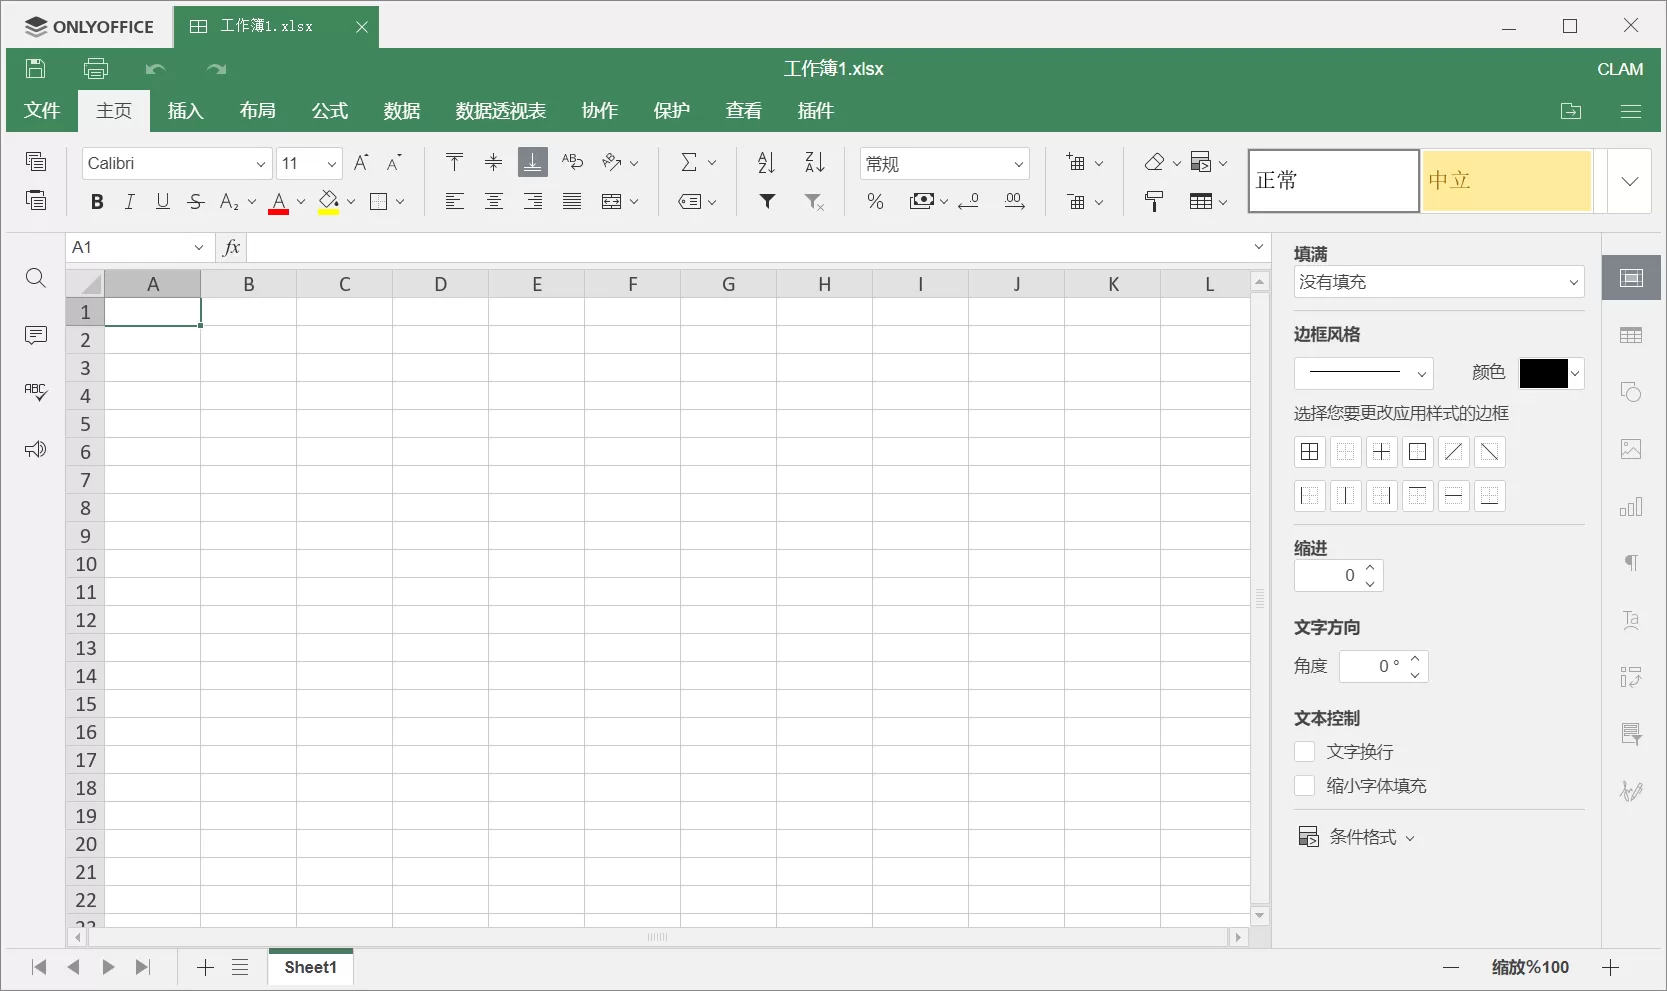1667x991 pixels.
Task: Insert an AutoSum formula
Action: click(692, 162)
